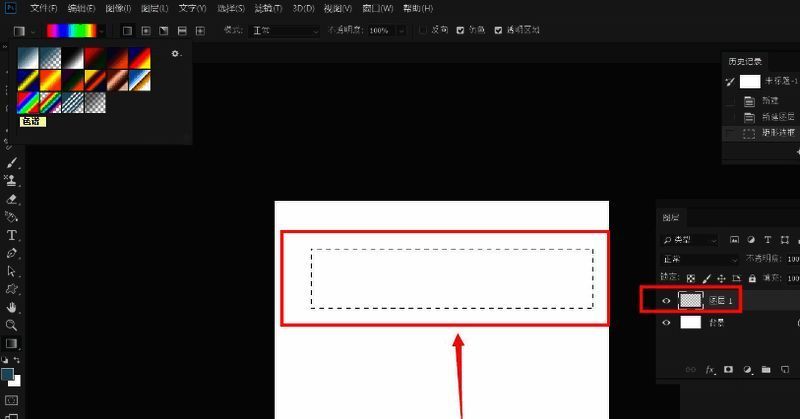Image resolution: width=800 pixels, height=419 pixels.
Task: Open layer blend mode 正常 dropdown
Action: (x=699, y=259)
